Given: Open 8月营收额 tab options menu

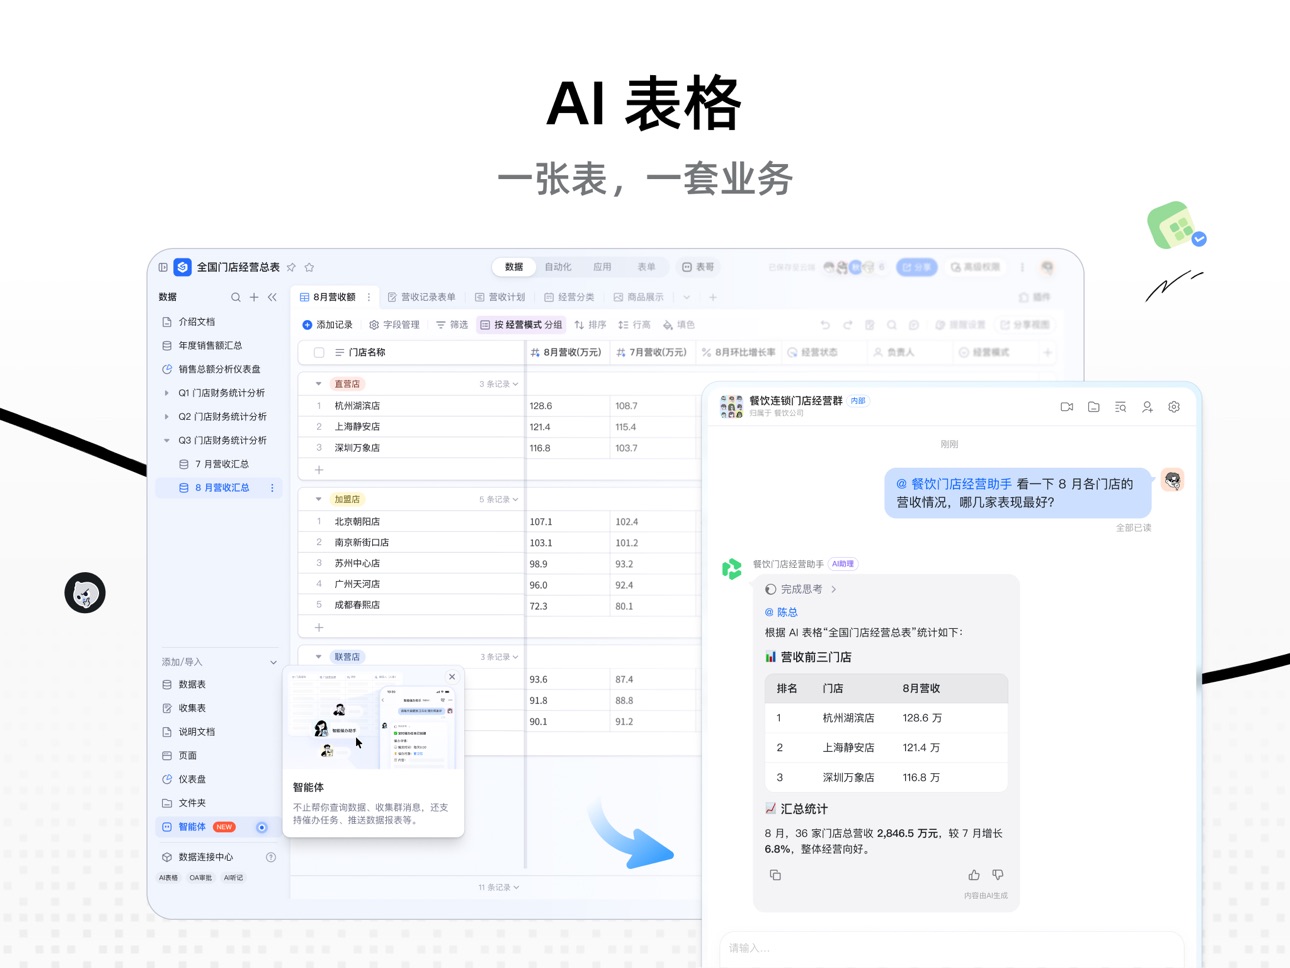Looking at the screenshot, I should [369, 297].
